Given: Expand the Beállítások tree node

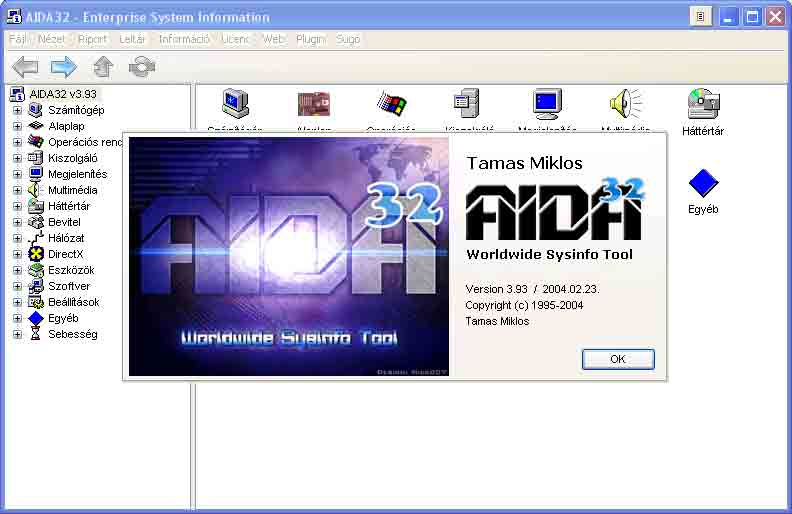Looking at the screenshot, I should tap(17, 302).
